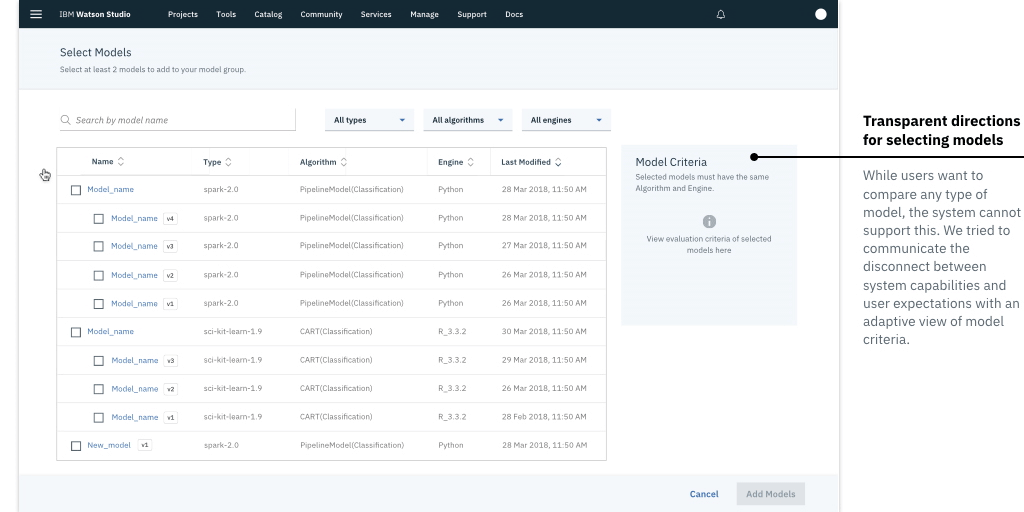The height and width of the screenshot is (512, 1024).
Task: Click the Cancel button
Action: 704,494
